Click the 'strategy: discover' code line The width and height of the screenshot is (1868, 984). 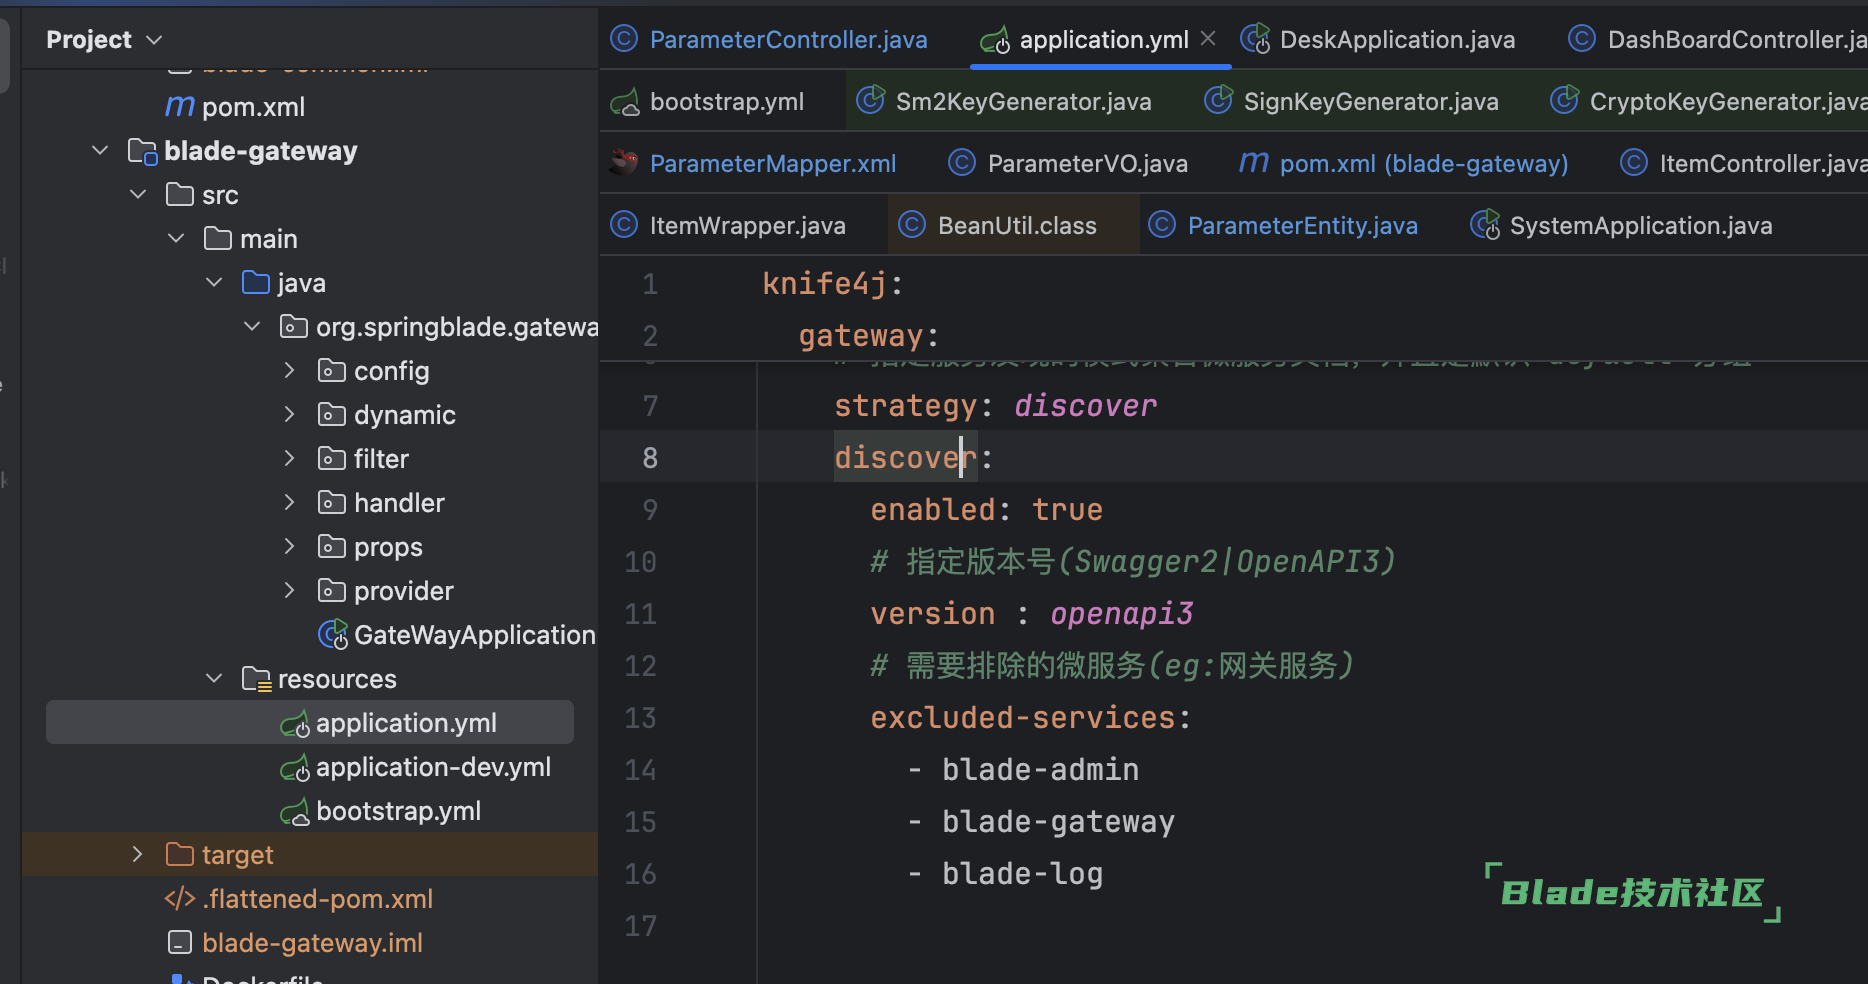click(x=995, y=406)
